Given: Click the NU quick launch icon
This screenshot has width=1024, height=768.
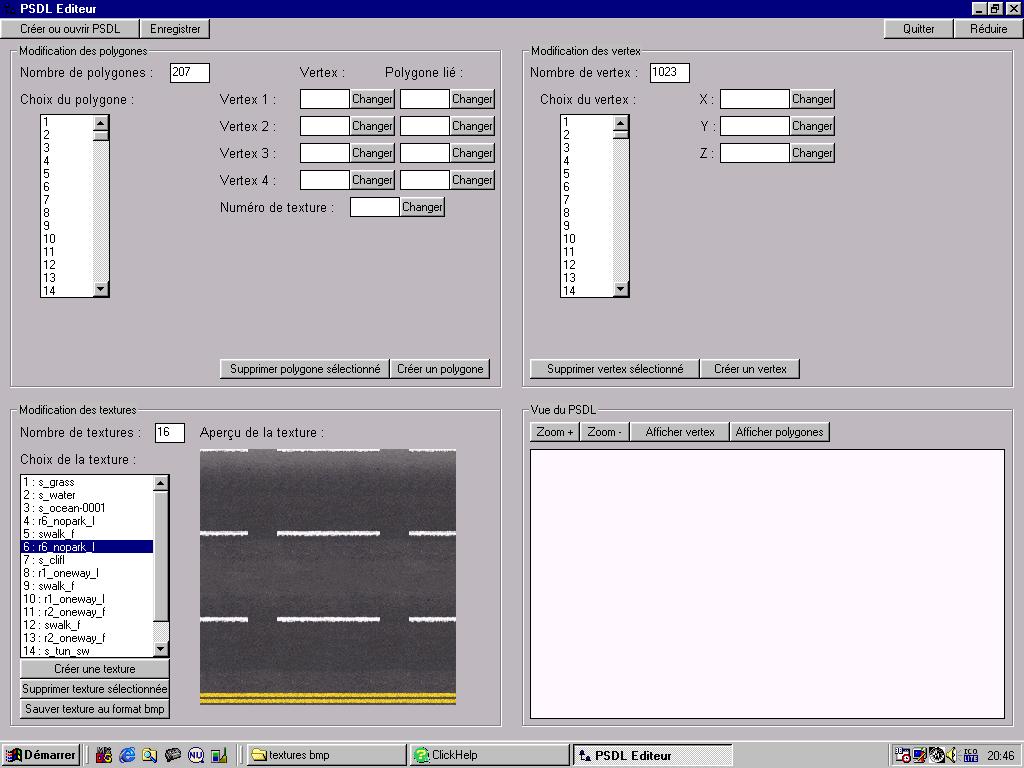Looking at the screenshot, I should click(196, 756).
